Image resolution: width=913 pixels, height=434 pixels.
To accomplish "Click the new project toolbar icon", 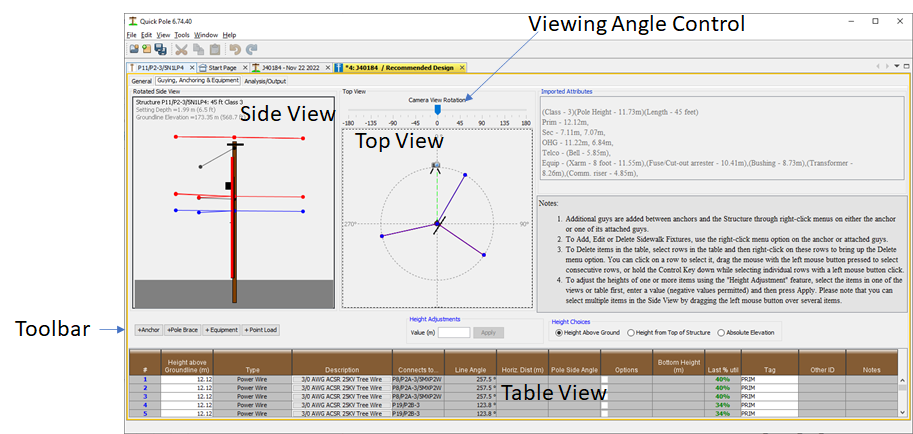I will click(x=146, y=50).
